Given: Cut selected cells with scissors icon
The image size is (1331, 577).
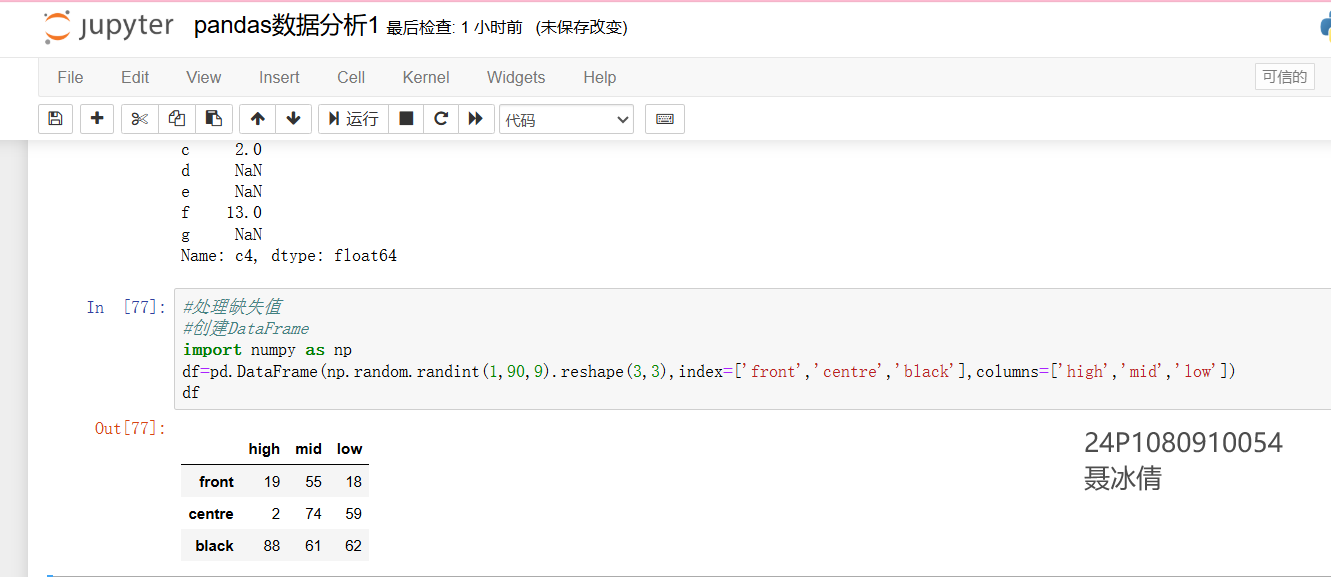Looking at the screenshot, I should [140, 119].
